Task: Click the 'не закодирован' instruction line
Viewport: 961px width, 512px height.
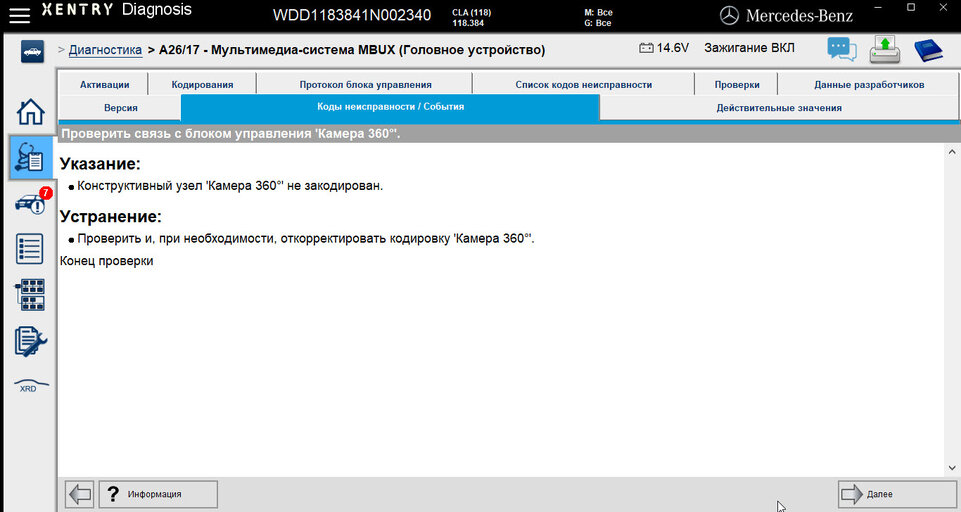Action: pos(230,186)
